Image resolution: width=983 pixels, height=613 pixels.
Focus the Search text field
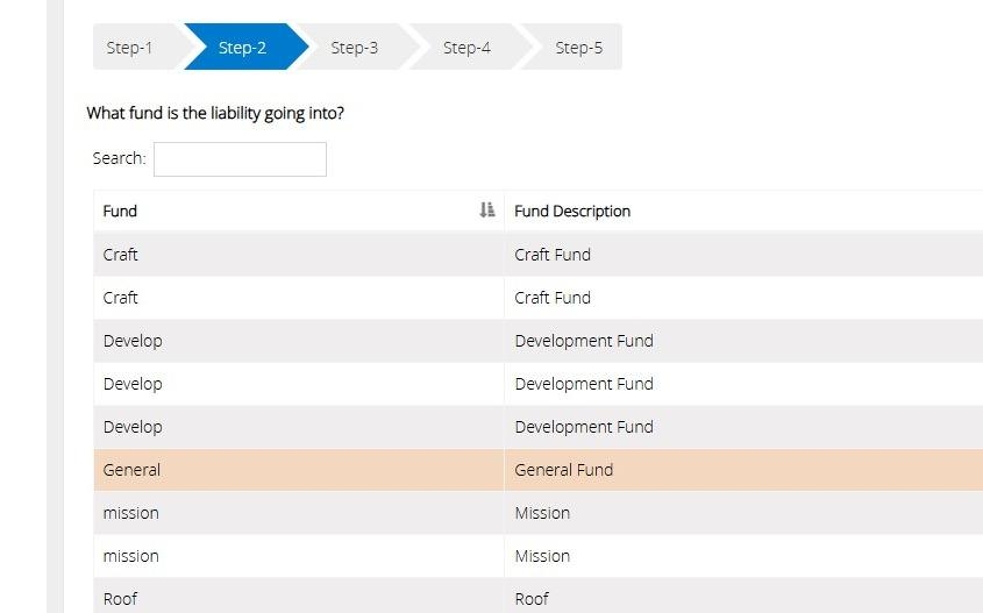(x=240, y=159)
